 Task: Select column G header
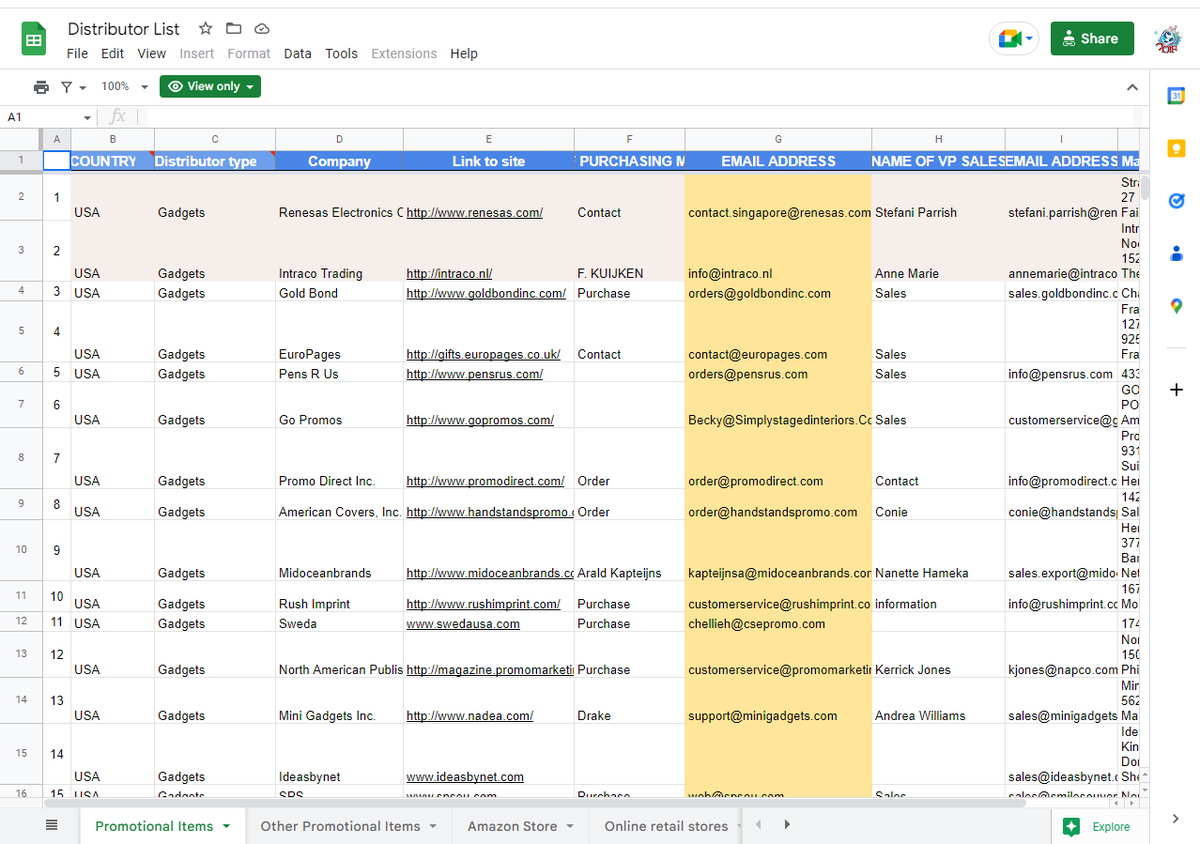tap(778, 139)
